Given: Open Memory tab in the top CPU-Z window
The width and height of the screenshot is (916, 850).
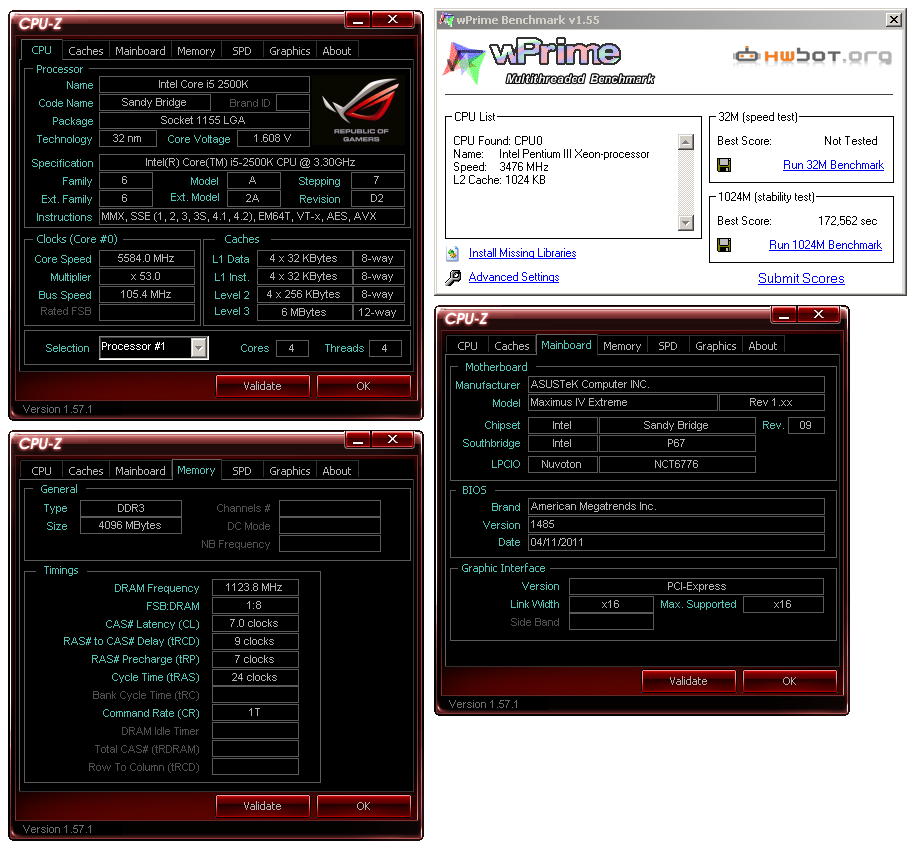Looking at the screenshot, I should click(196, 51).
